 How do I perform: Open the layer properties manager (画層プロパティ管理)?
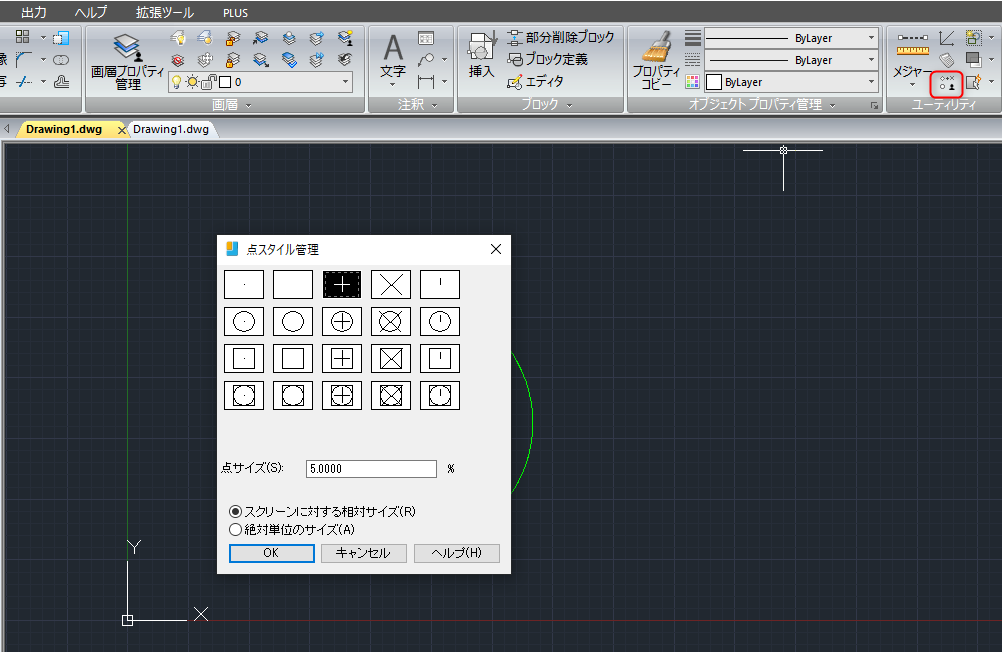pyautogui.click(x=127, y=62)
